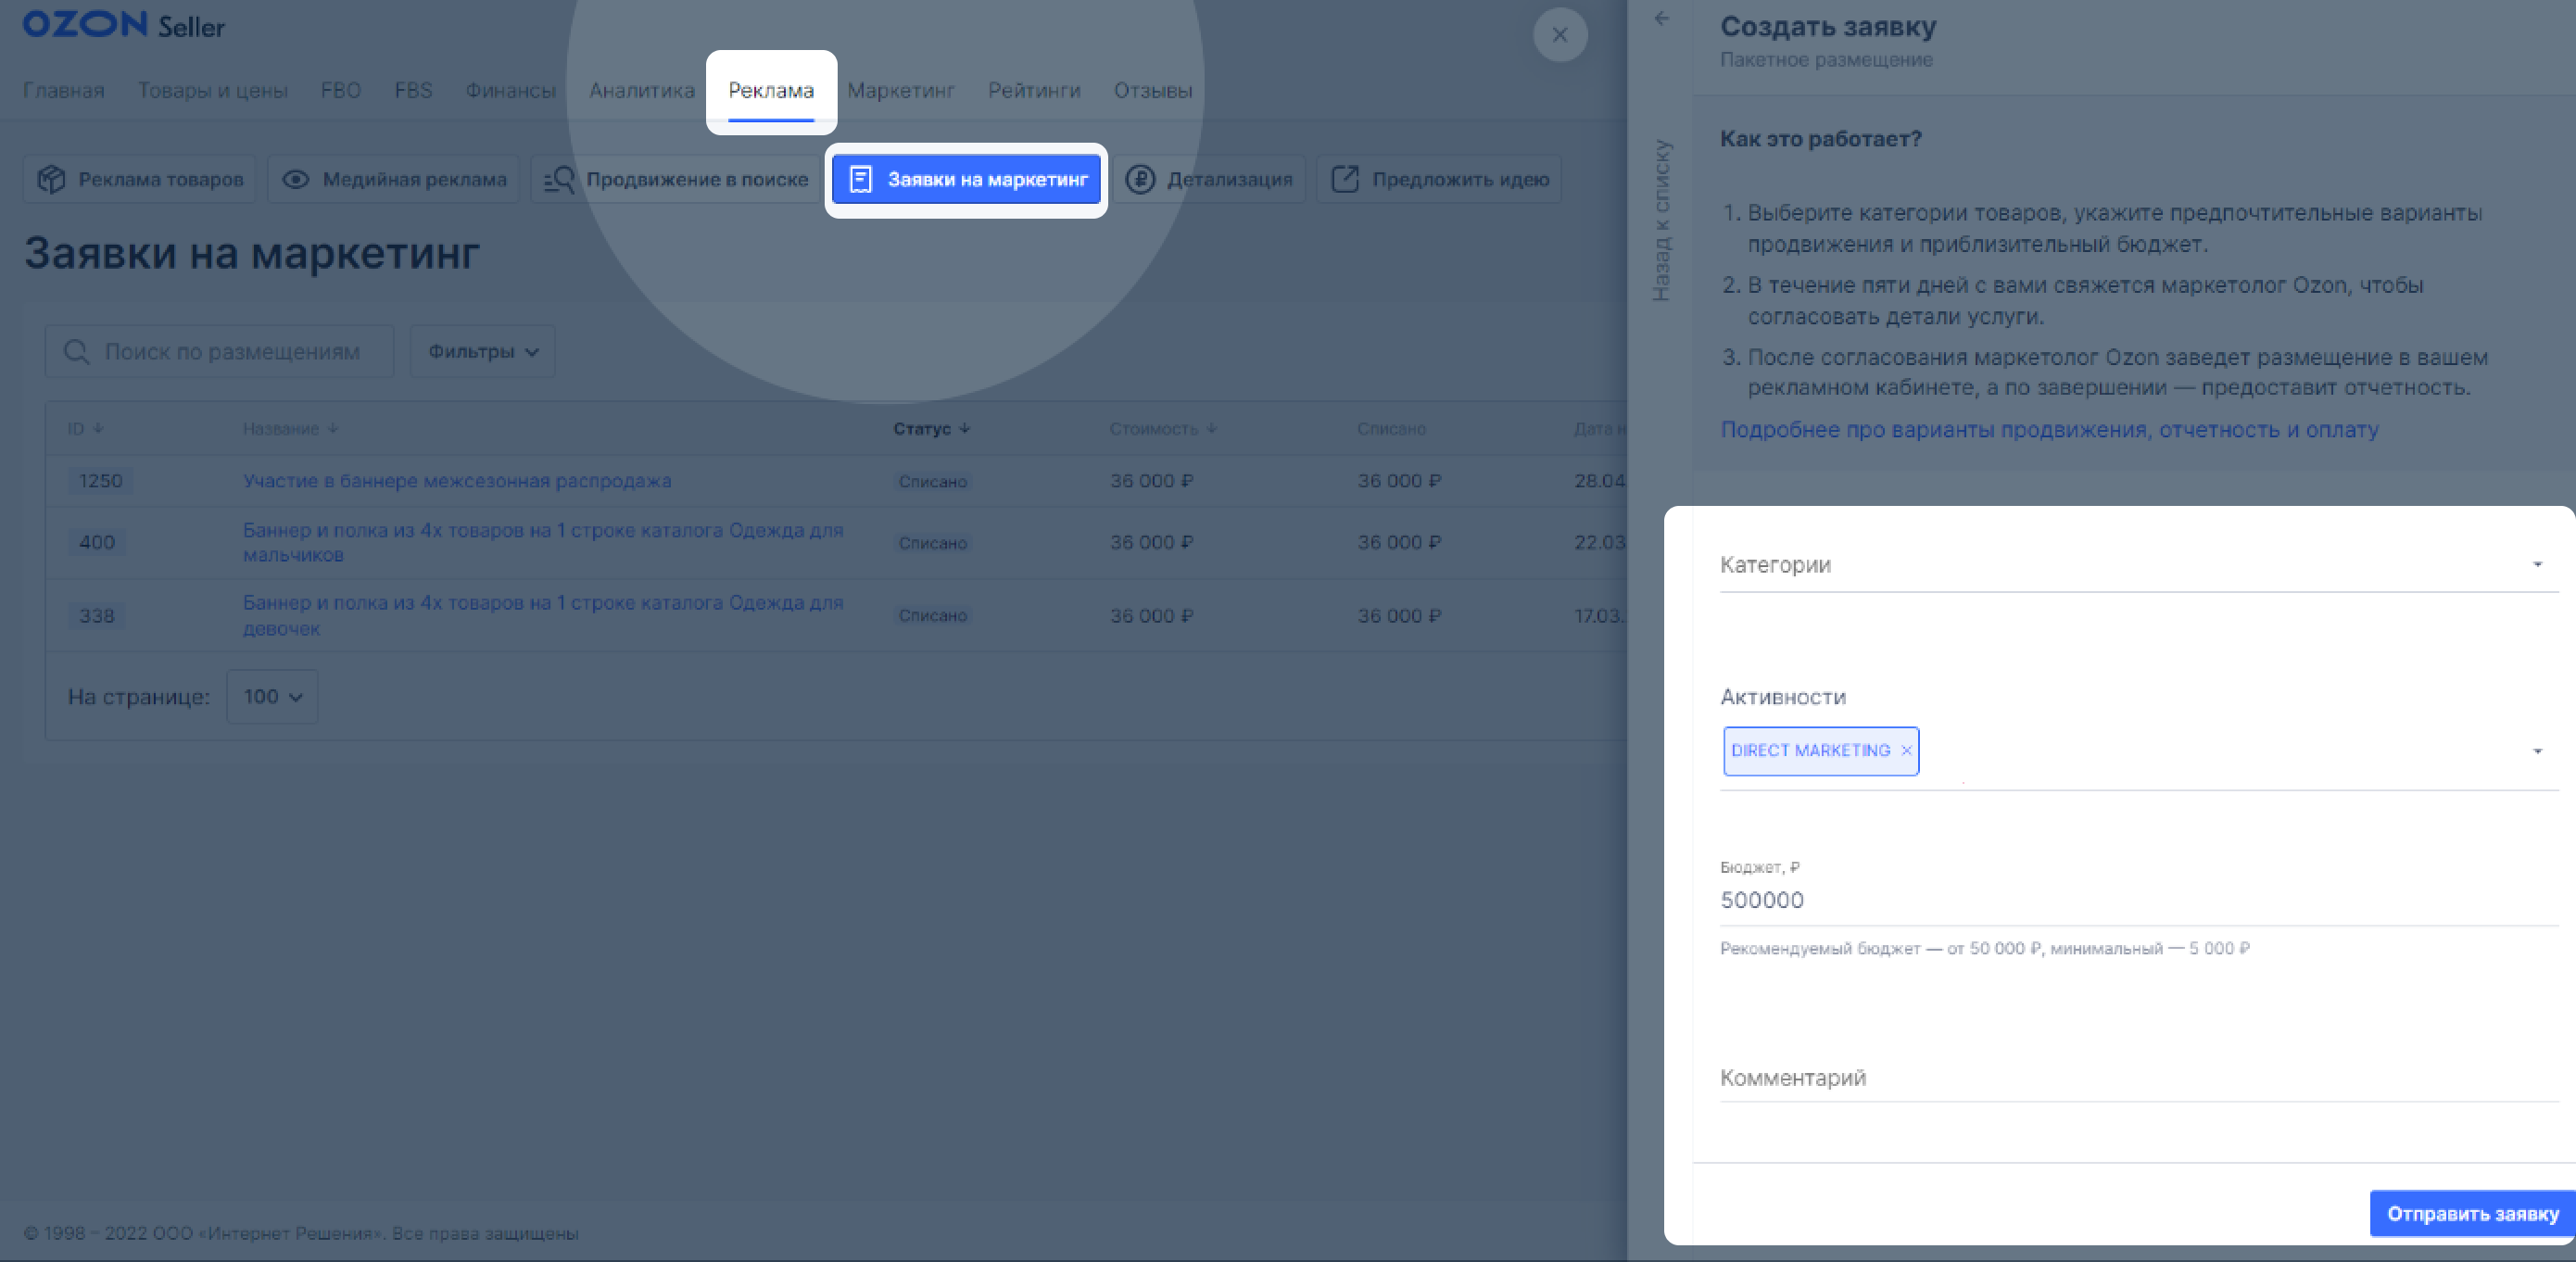This screenshot has width=2576, height=1262.
Task: Switch to Реклама товаров
Action: [x=140, y=180]
